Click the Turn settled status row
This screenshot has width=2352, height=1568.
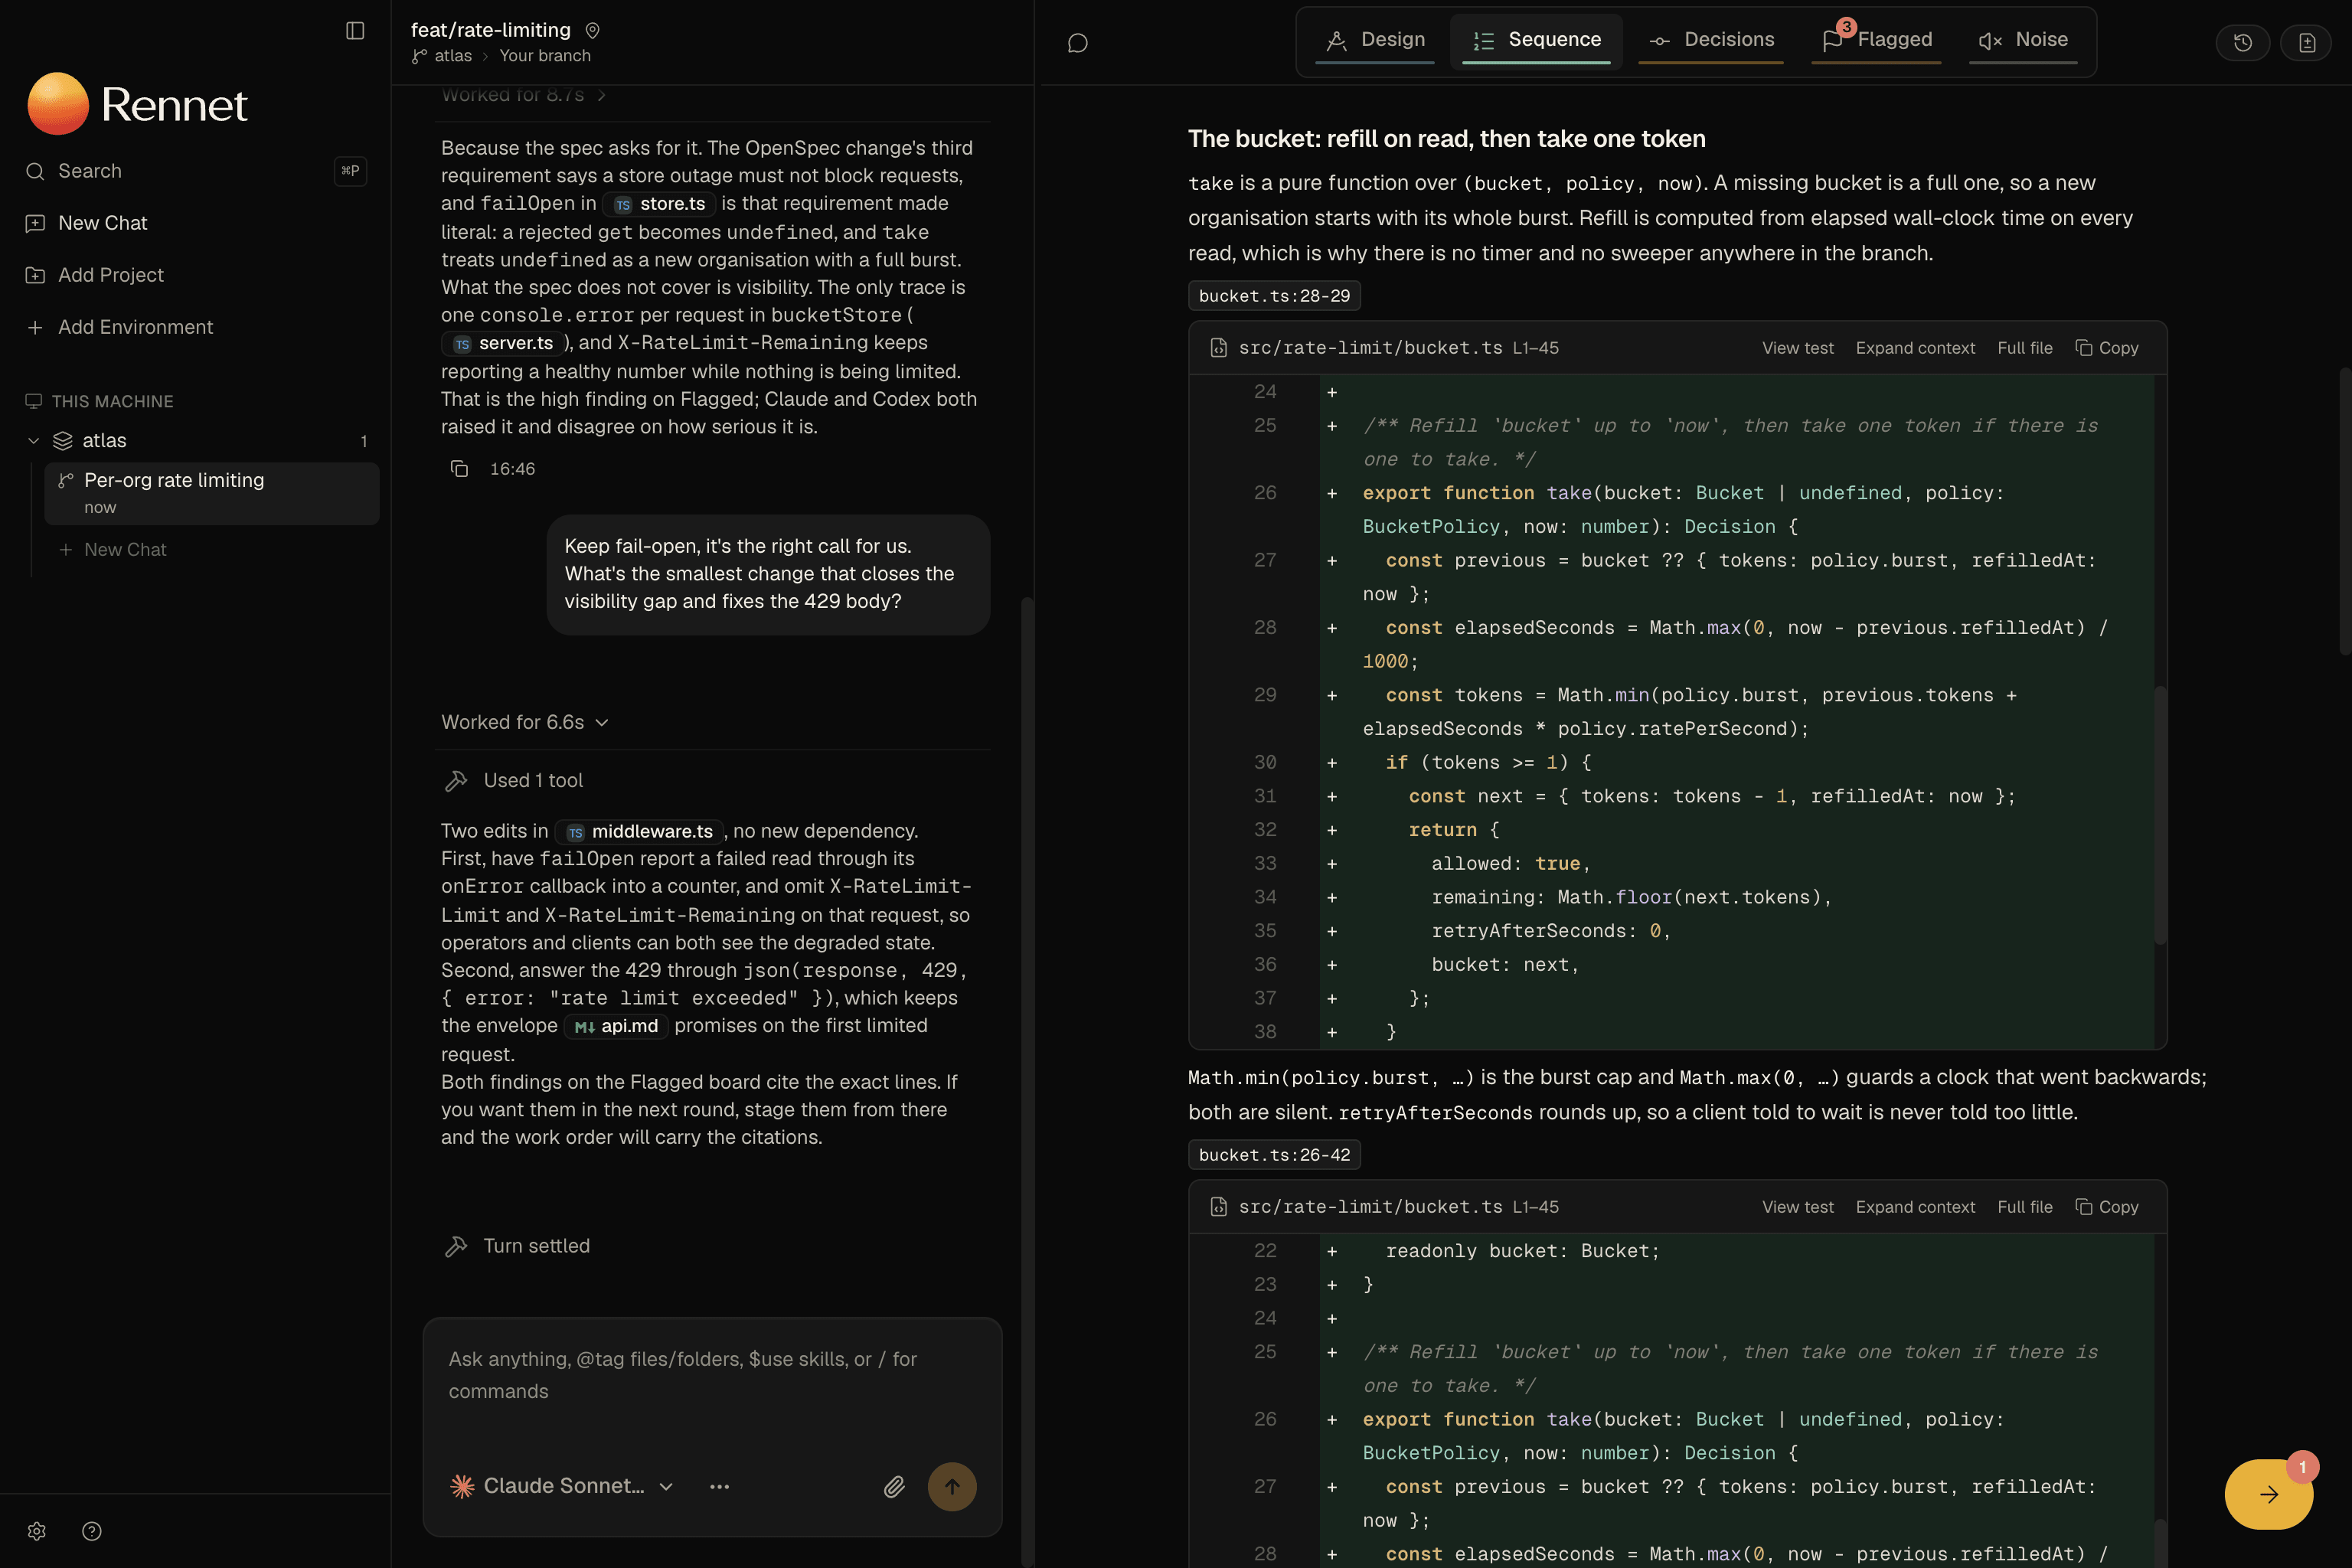click(518, 1246)
